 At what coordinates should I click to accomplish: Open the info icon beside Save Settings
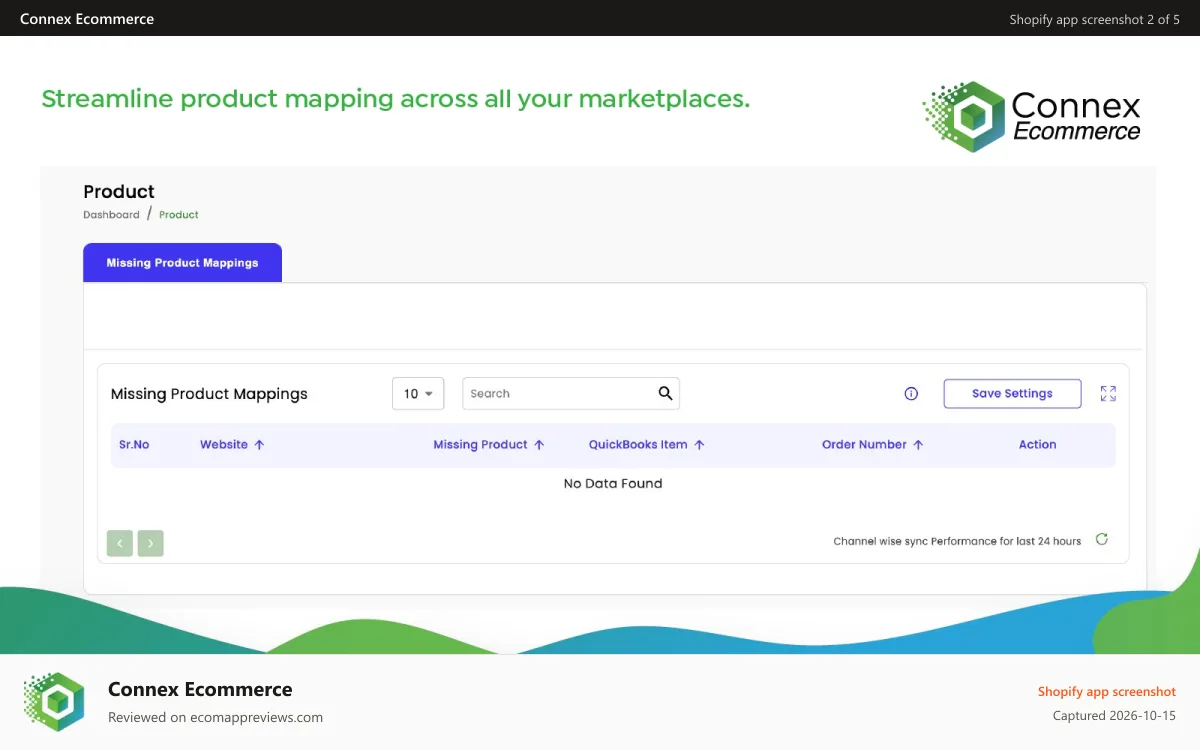point(911,394)
